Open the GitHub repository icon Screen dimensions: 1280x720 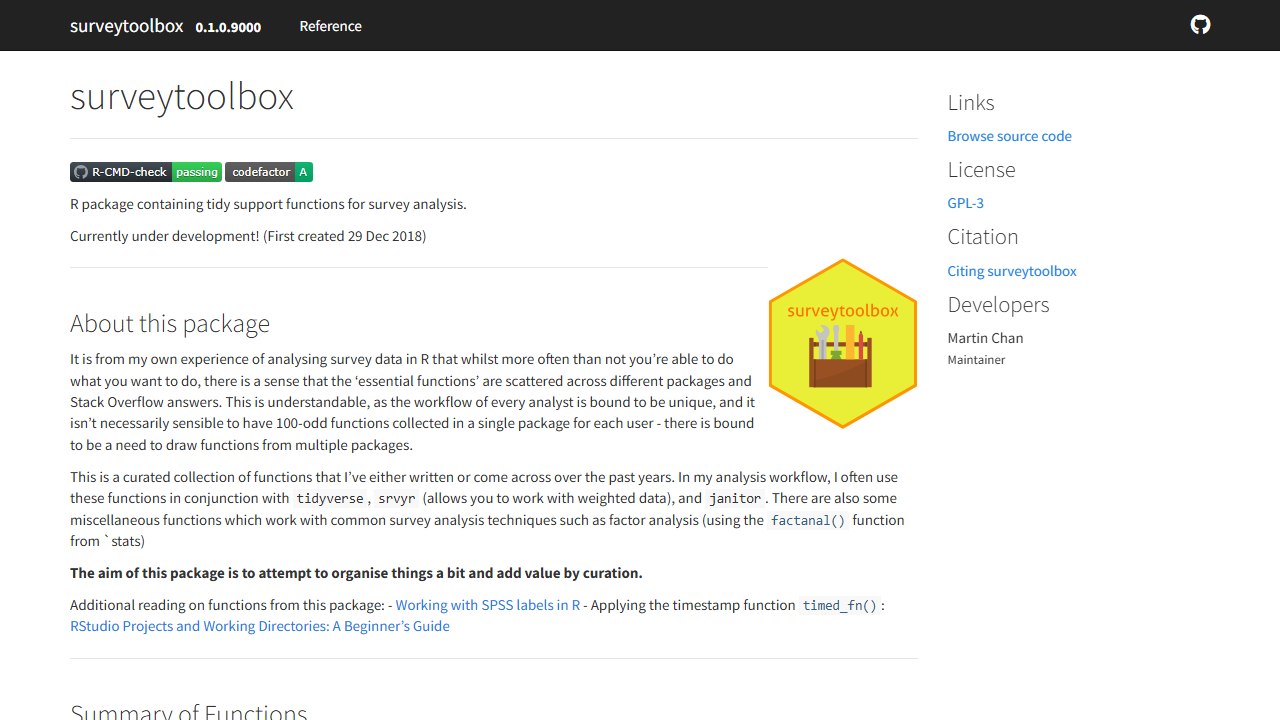[x=1200, y=25]
